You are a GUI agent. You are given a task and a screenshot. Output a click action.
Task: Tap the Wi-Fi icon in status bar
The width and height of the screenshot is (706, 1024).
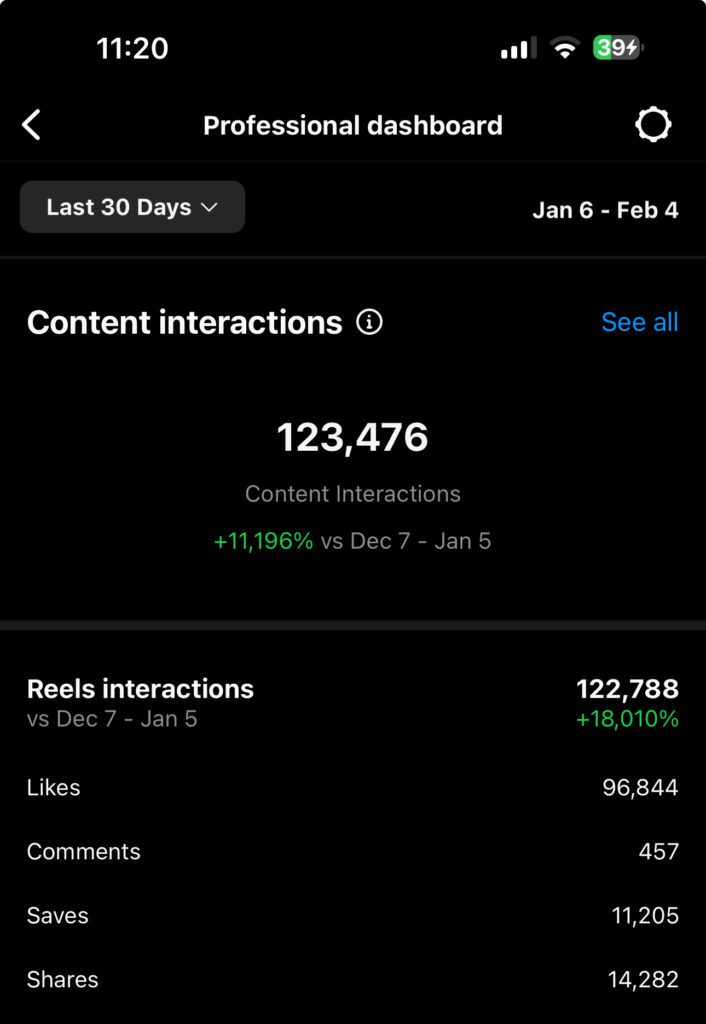coord(565,48)
